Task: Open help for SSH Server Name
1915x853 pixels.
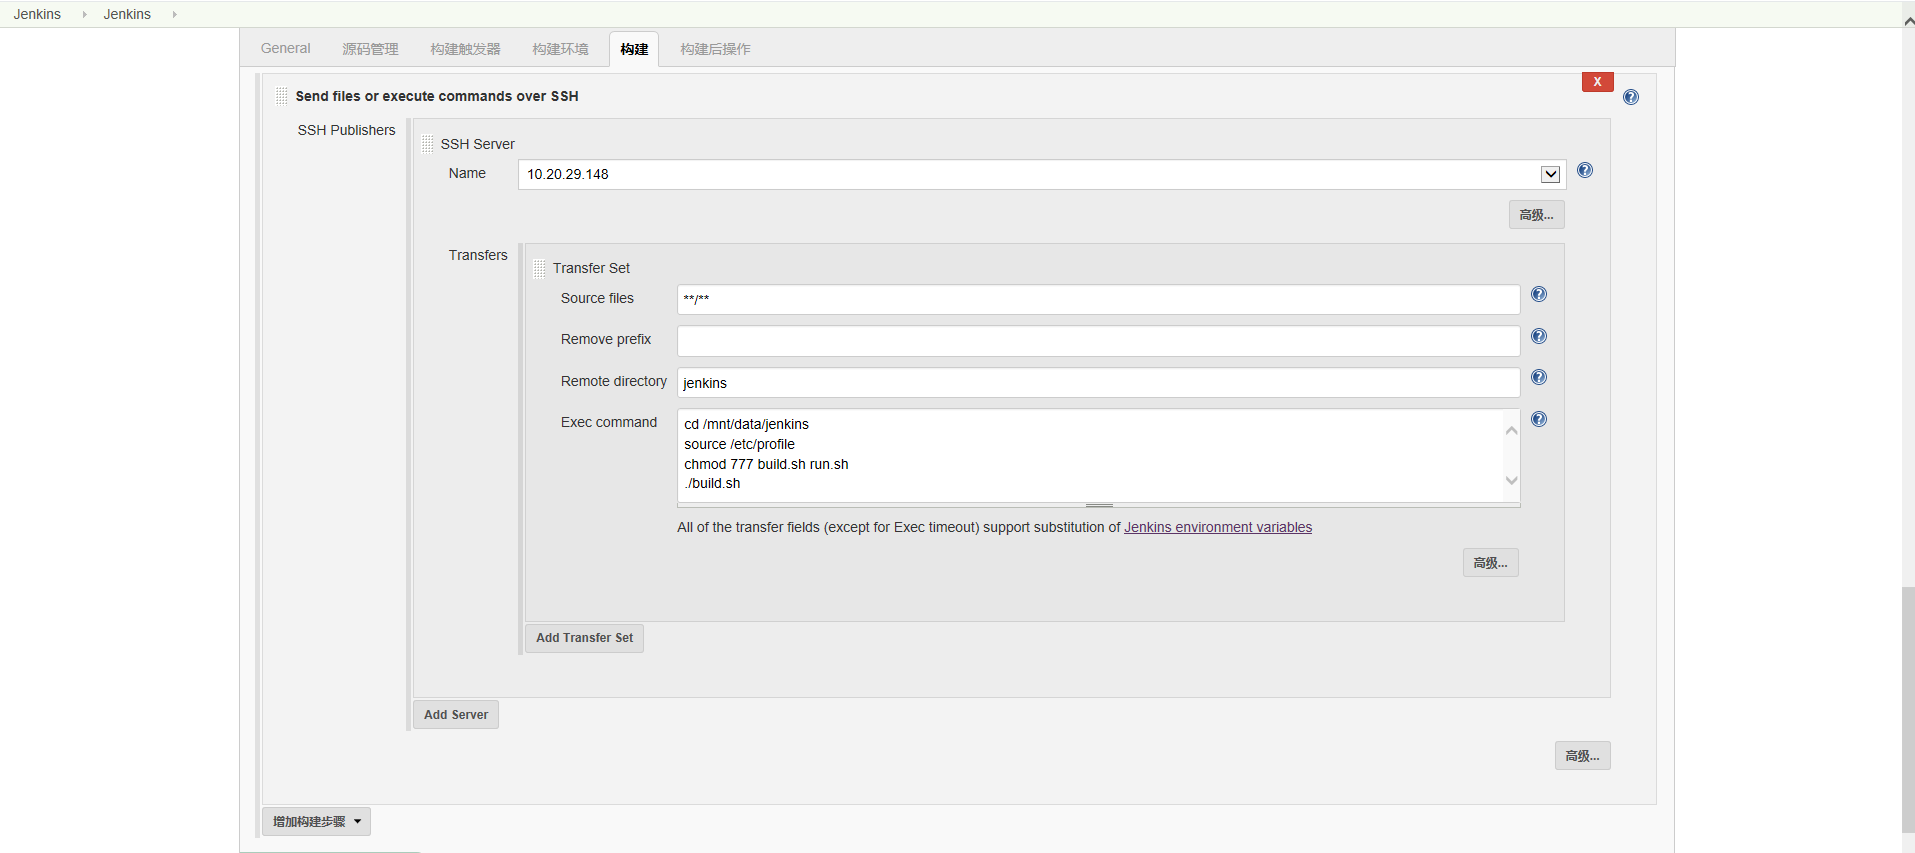Action: pyautogui.click(x=1584, y=170)
